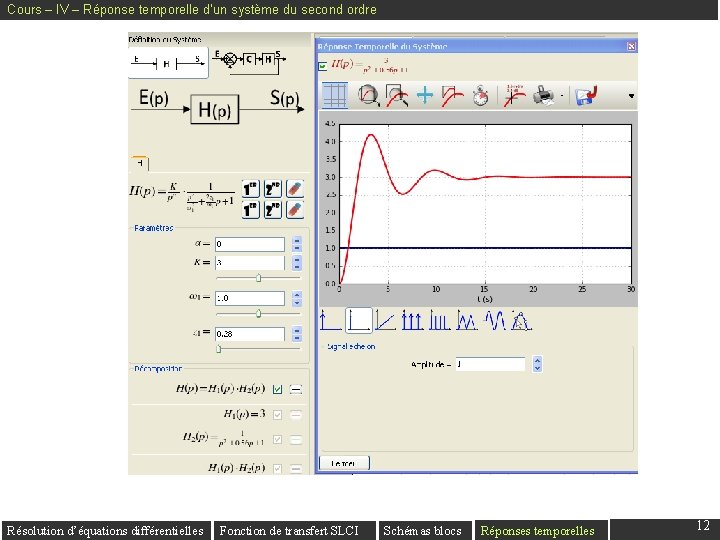Viewport: 720px width, 540px height.
Task: Select the open-loop E-H-S system diagram
Action: coord(168,62)
